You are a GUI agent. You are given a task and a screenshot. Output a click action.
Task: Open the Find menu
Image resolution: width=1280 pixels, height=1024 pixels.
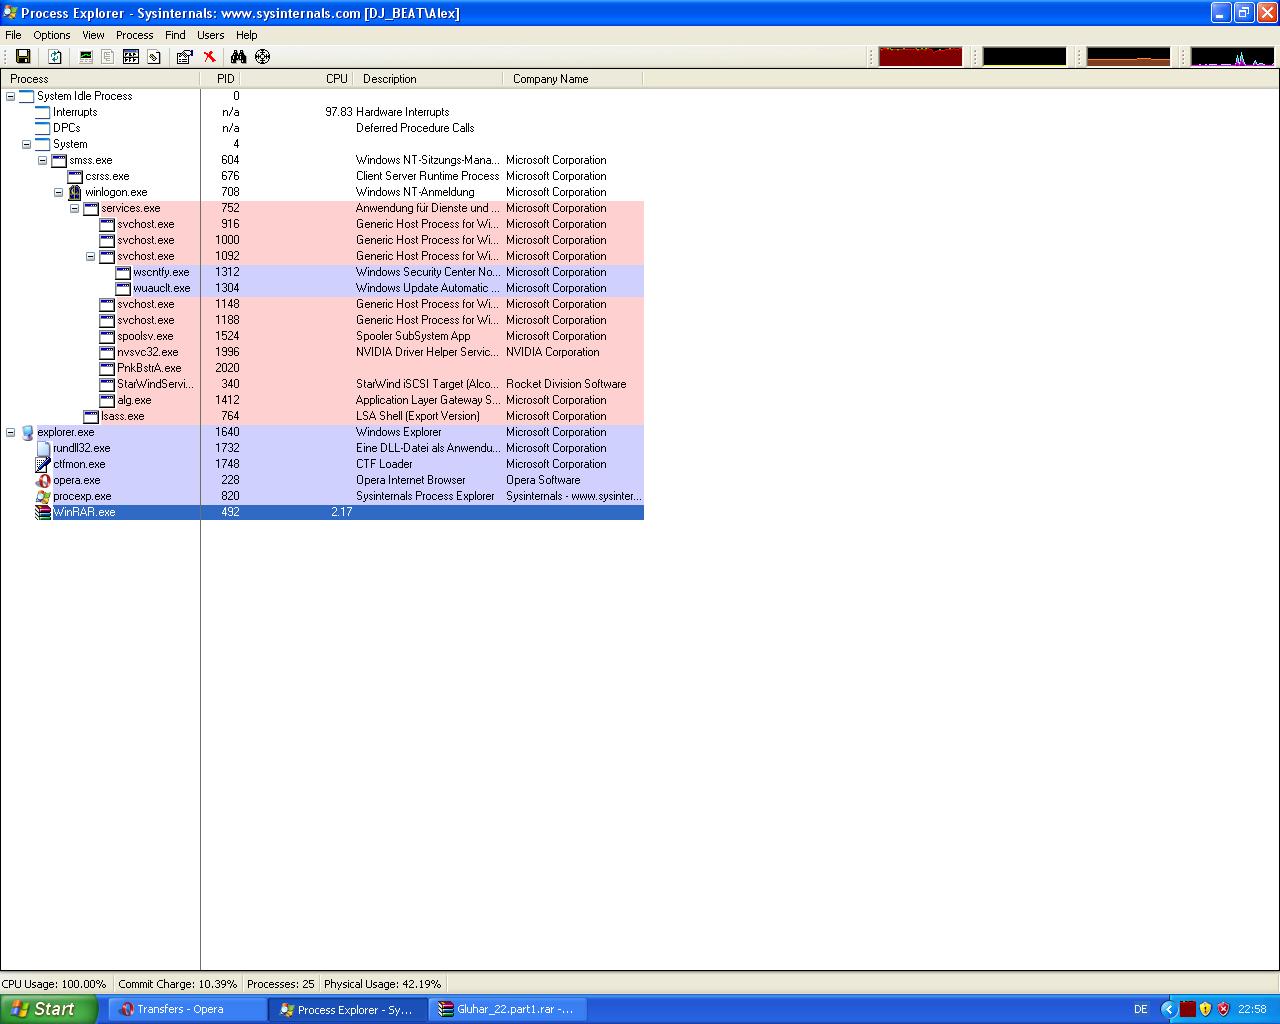(175, 35)
